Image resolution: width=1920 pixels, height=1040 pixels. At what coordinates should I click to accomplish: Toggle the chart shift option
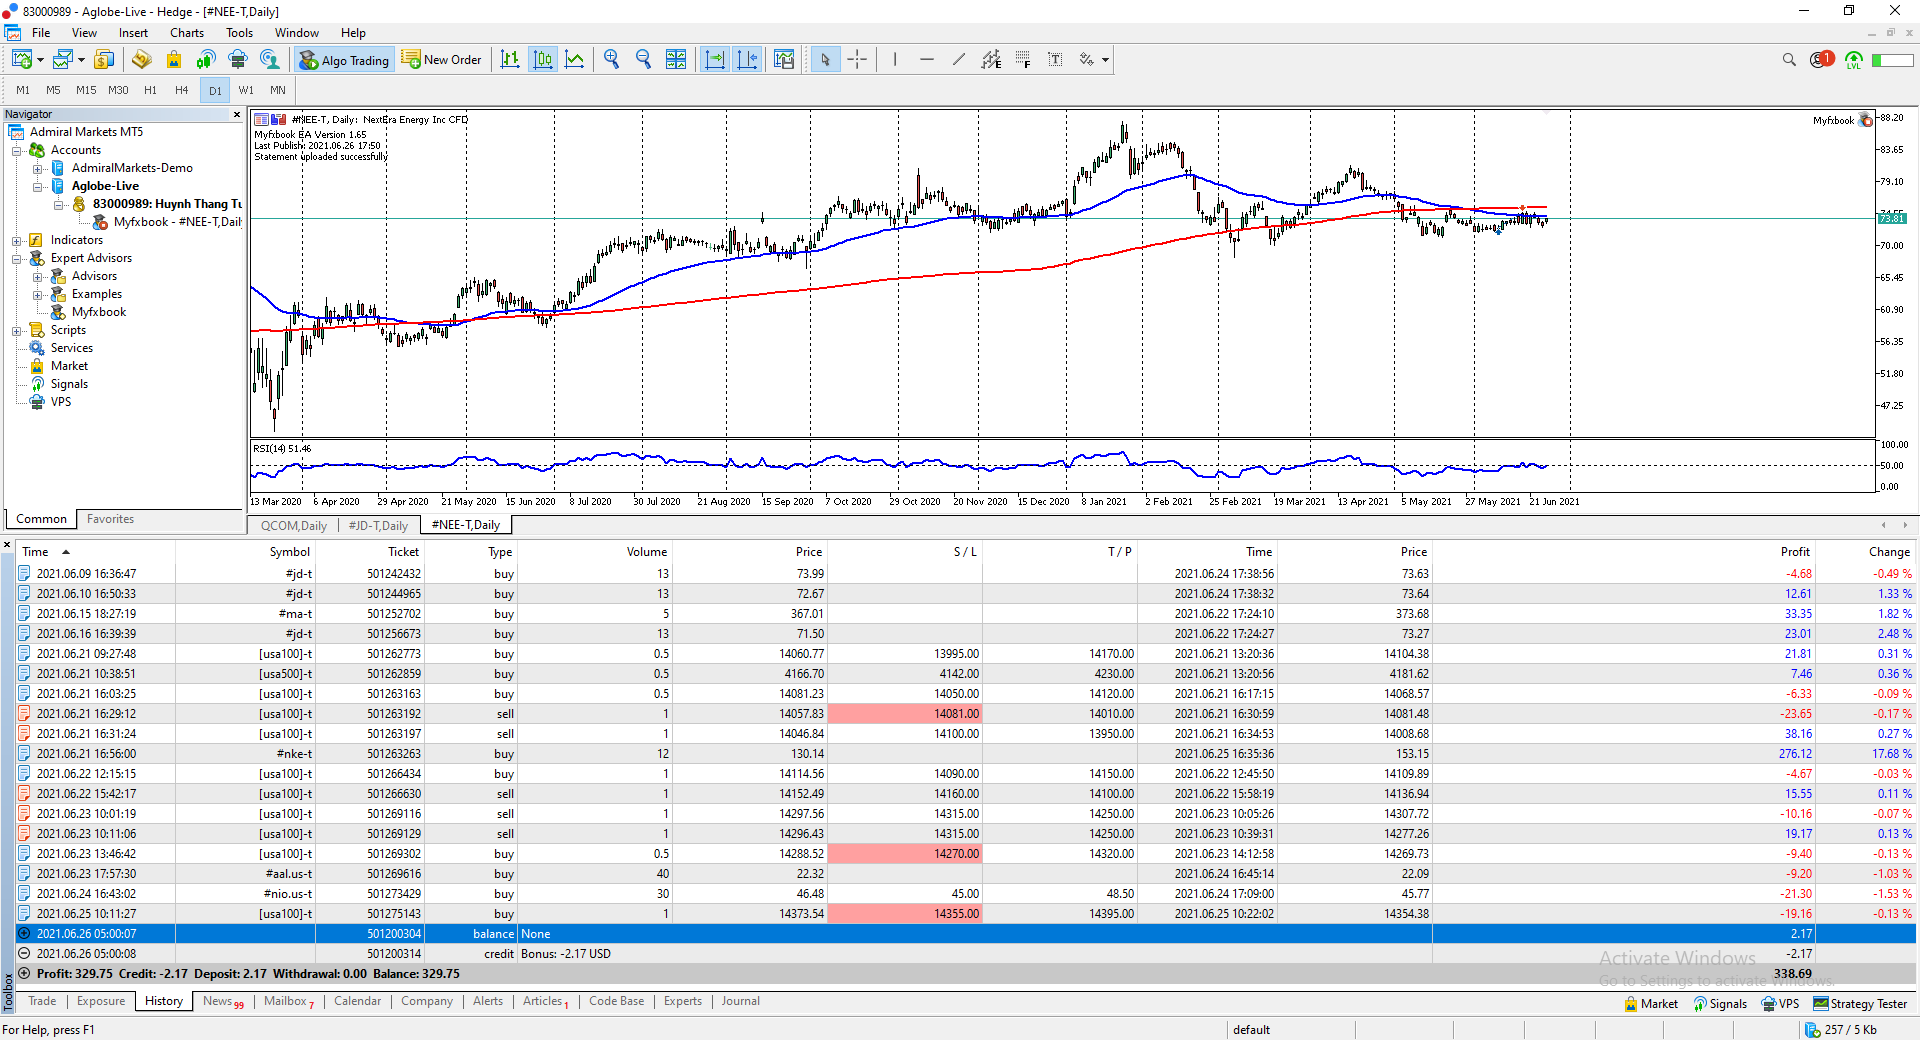tap(747, 60)
